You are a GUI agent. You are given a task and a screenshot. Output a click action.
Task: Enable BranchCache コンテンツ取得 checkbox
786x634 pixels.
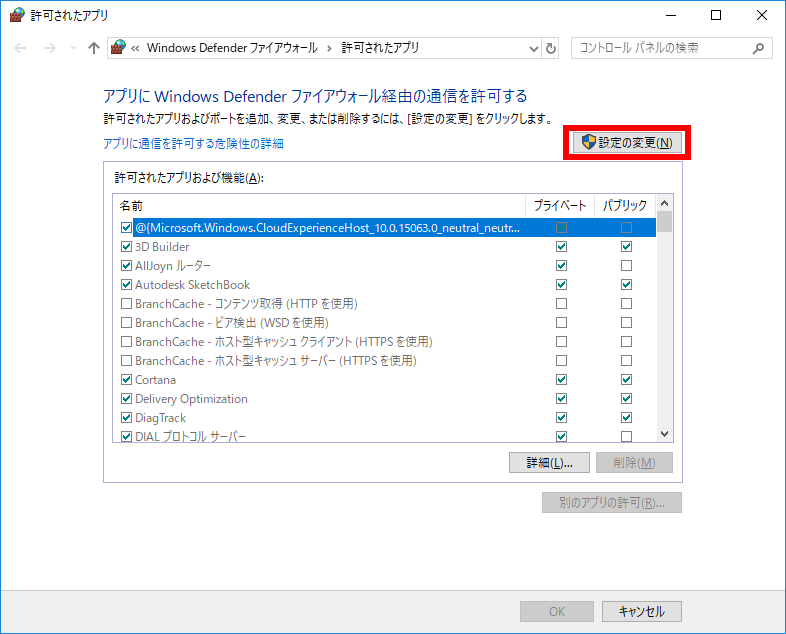tap(126, 304)
